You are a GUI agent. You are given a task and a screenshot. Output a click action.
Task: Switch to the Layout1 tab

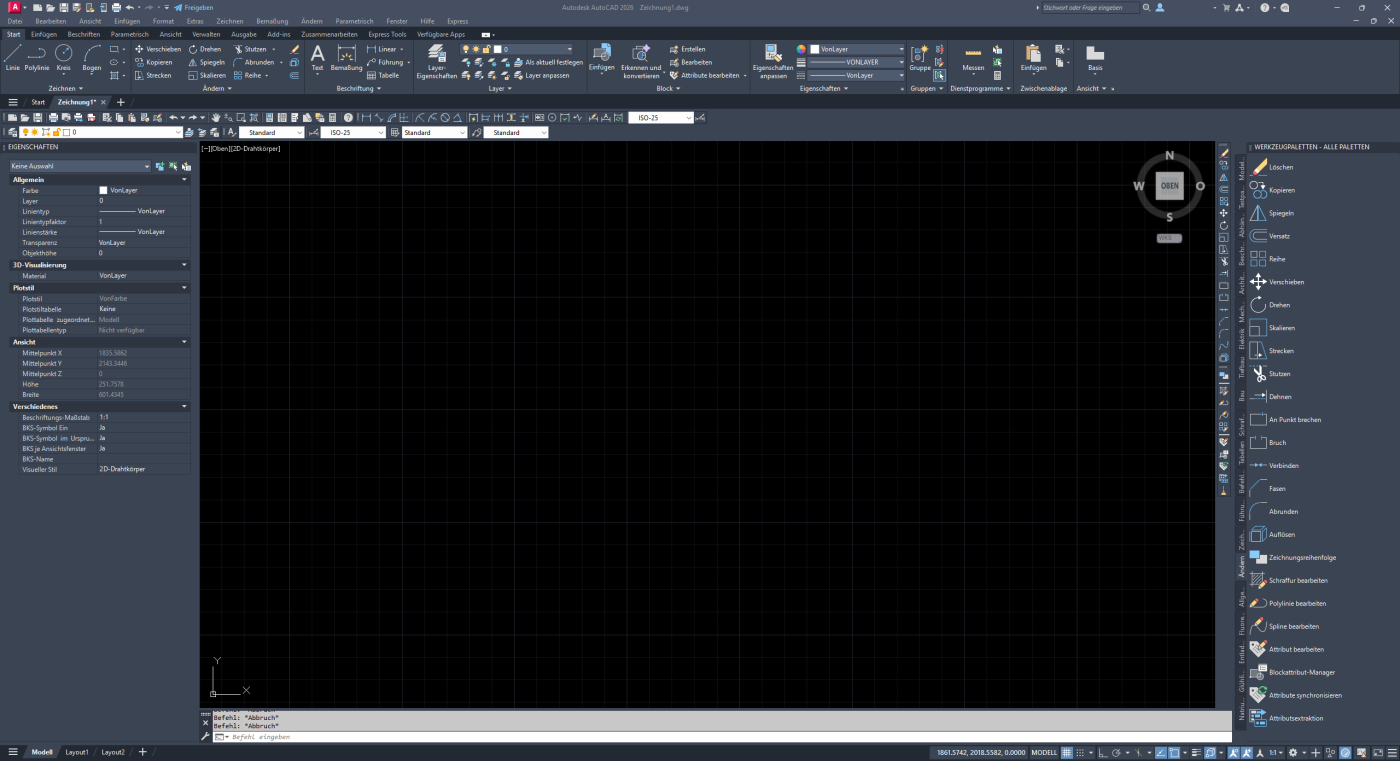click(77, 751)
